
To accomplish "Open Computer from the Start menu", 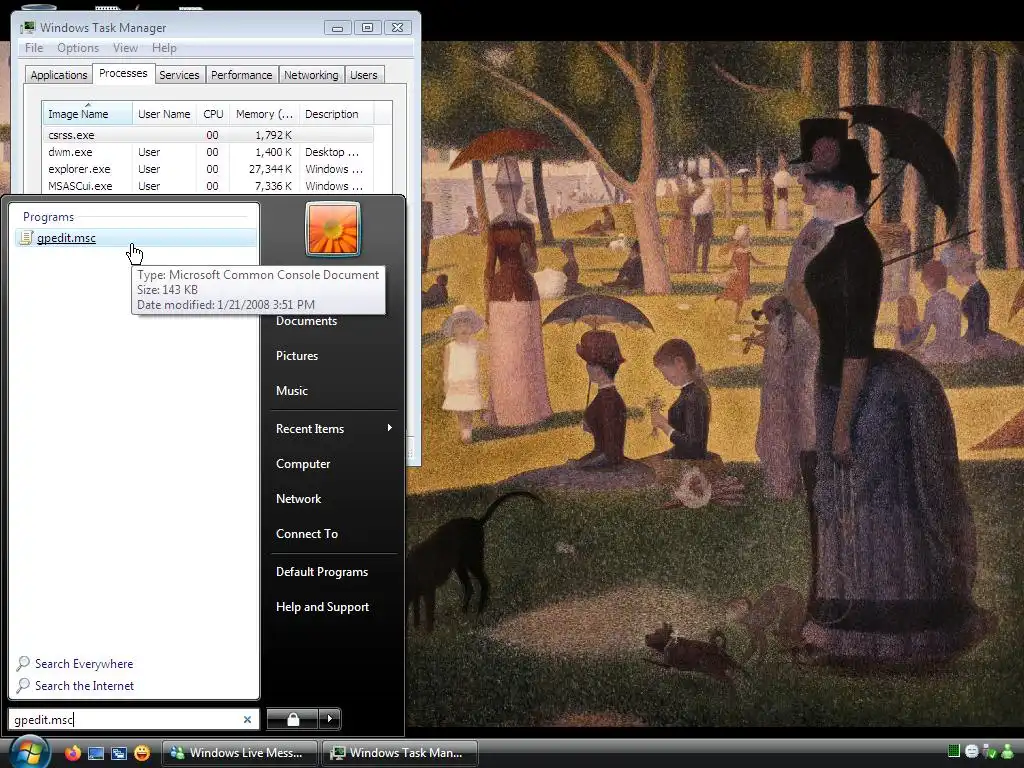I will (x=303, y=464).
